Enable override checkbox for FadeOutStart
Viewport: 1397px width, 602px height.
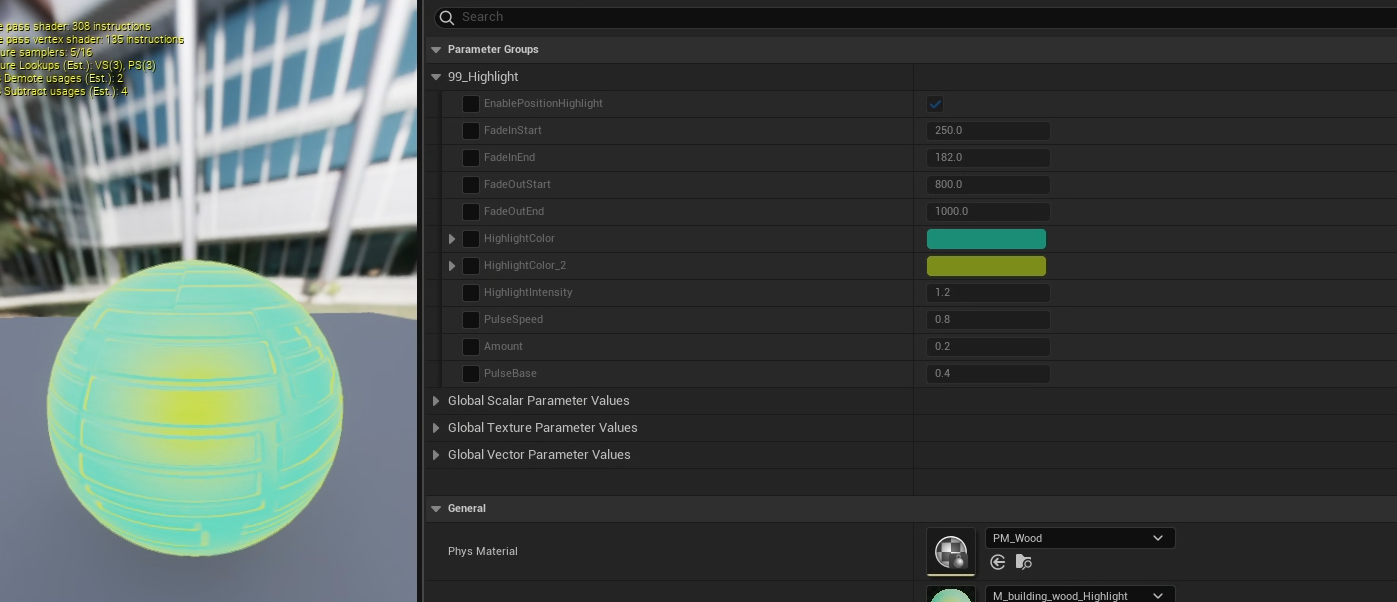point(470,185)
